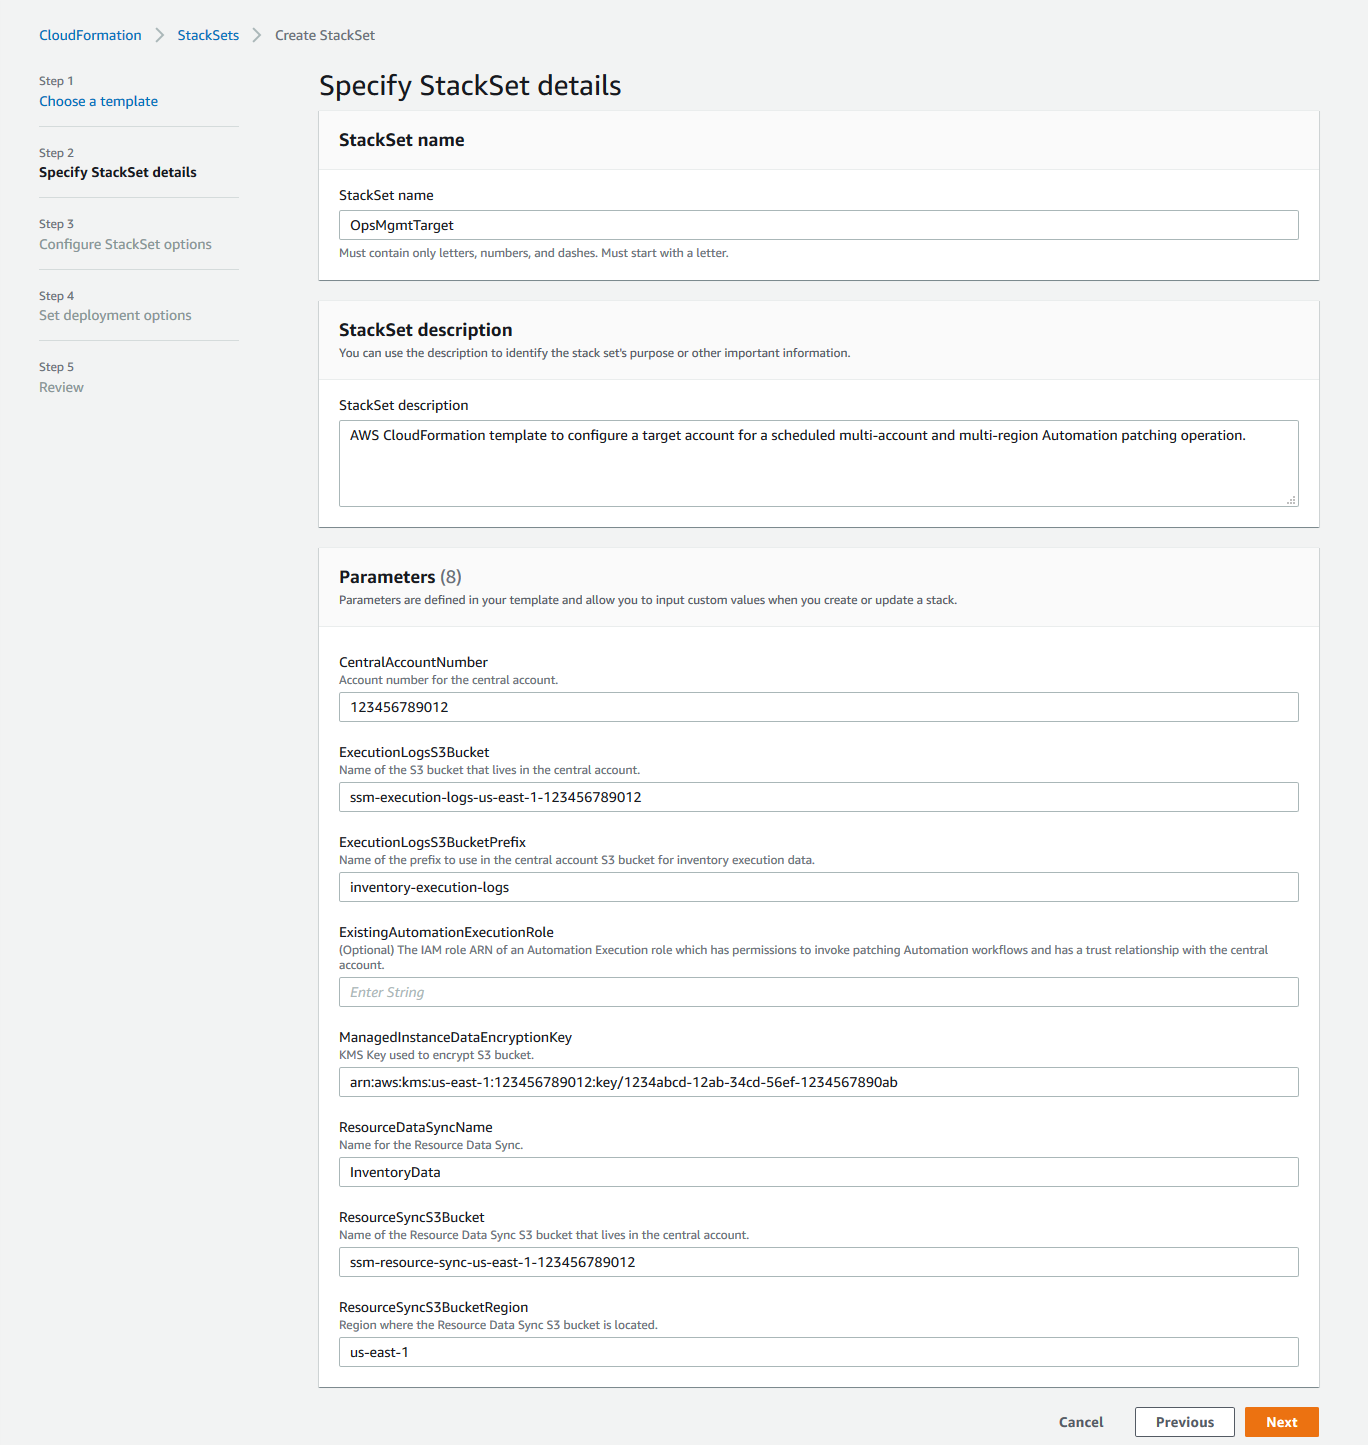Focus the CentralAccountNumber field
The width and height of the screenshot is (1368, 1445).
pos(818,707)
